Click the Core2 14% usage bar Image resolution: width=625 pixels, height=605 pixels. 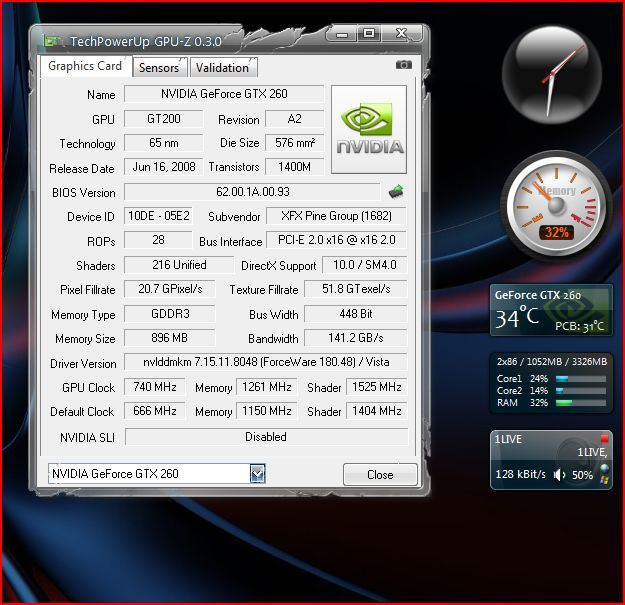[x=581, y=391]
